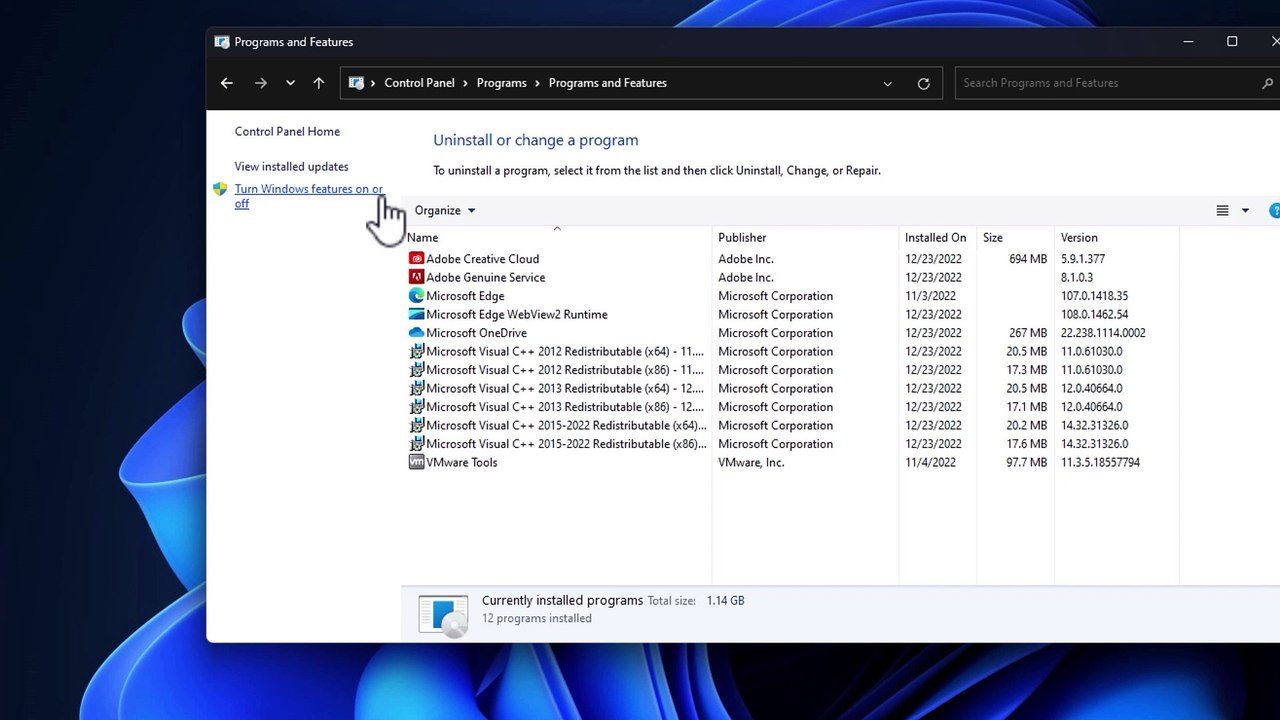Click Turn Windows features on or off
1280x720 pixels.
[x=309, y=196]
